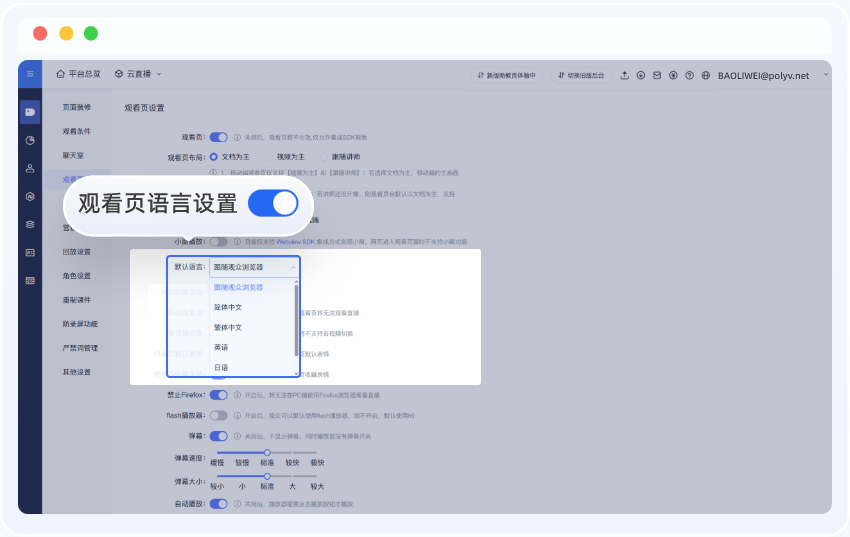Disable the 禁止Firefox toggle
Screen dimensions: 850x537
218,395
